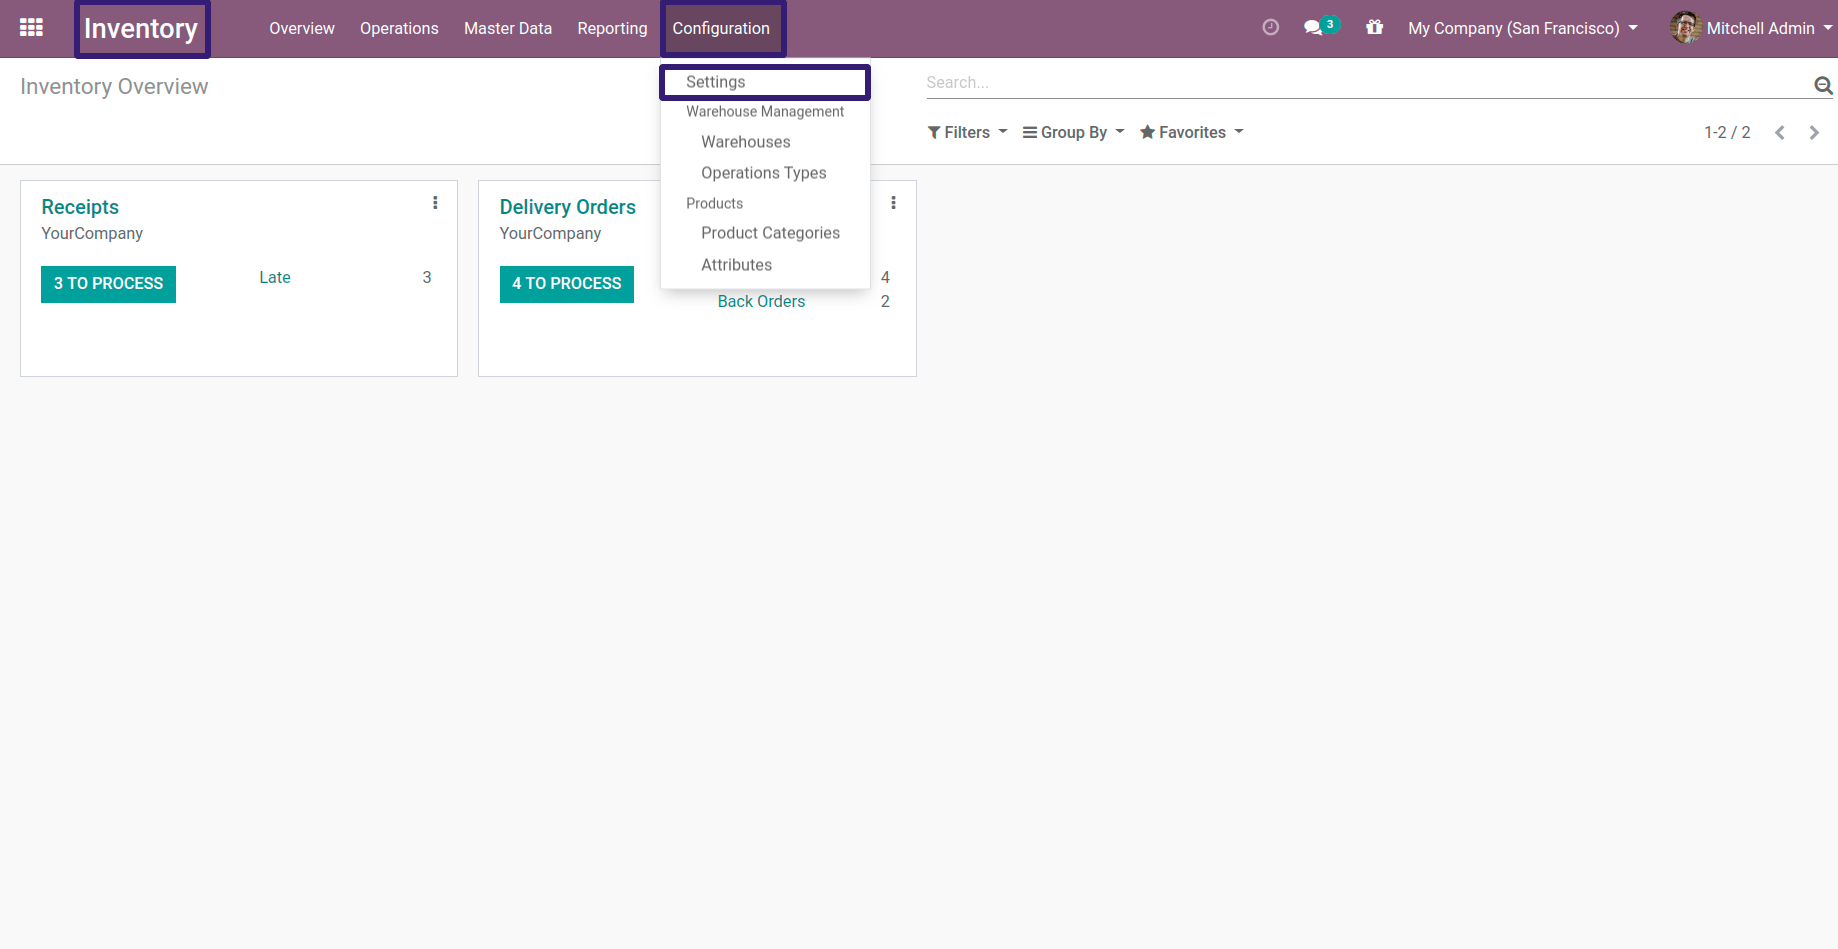This screenshot has height=949, width=1838.
Task: Expand the Filters dropdown
Action: pos(967,132)
